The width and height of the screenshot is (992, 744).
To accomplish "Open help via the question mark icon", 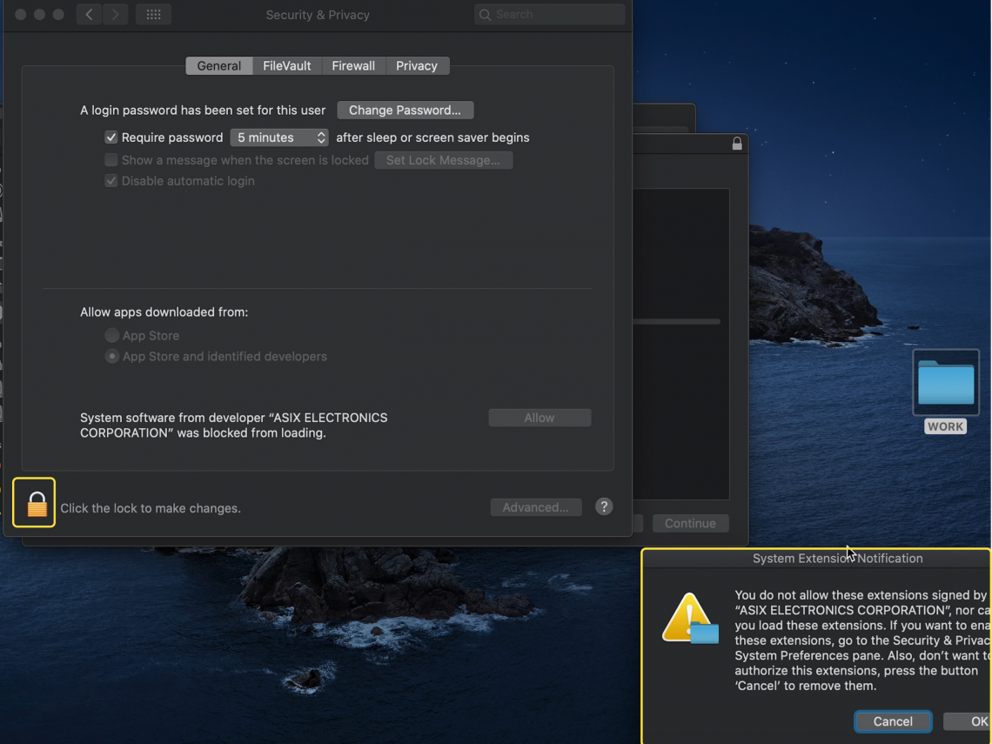I will point(604,507).
